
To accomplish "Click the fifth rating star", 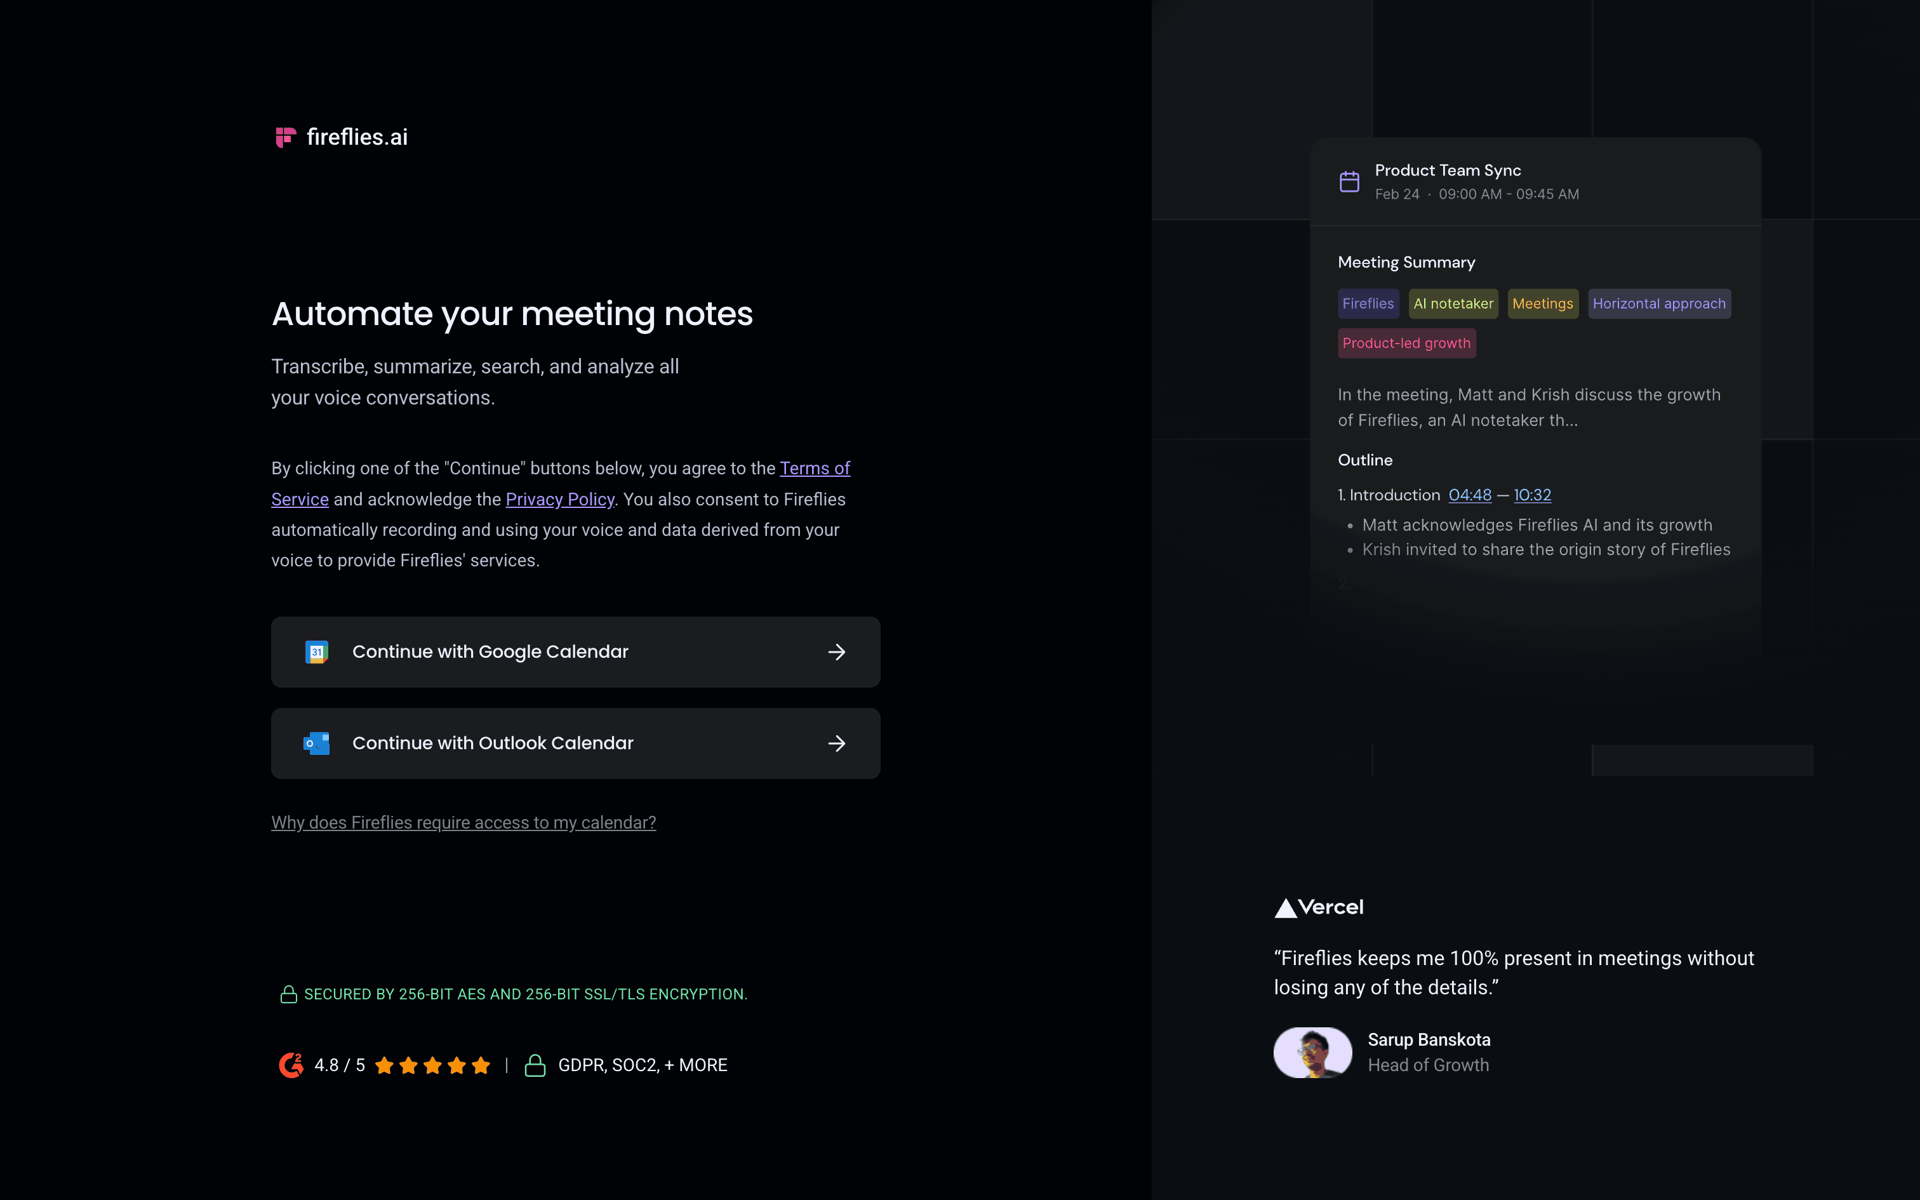I will 481,1065.
